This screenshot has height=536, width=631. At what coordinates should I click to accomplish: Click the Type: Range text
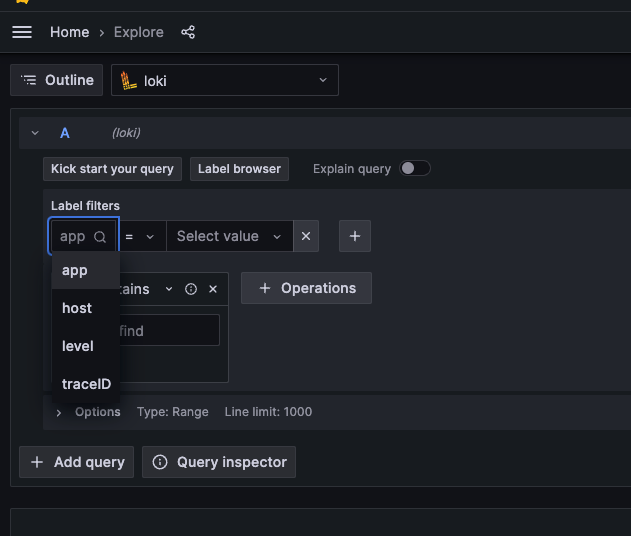click(x=173, y=412)
